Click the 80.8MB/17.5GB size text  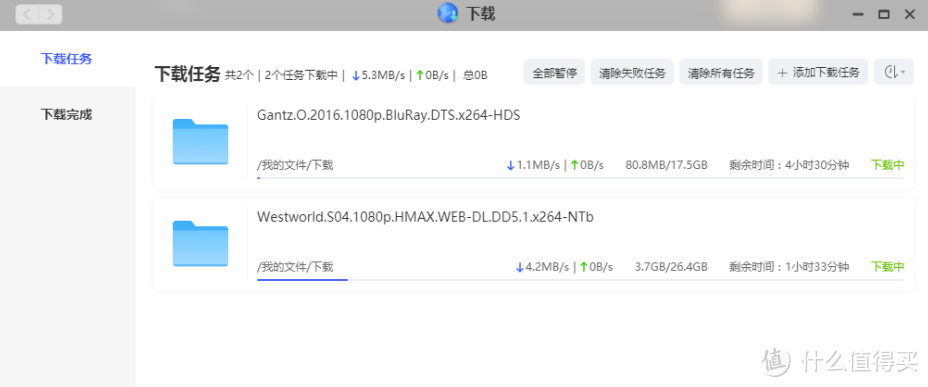click(x=666, y=165)
